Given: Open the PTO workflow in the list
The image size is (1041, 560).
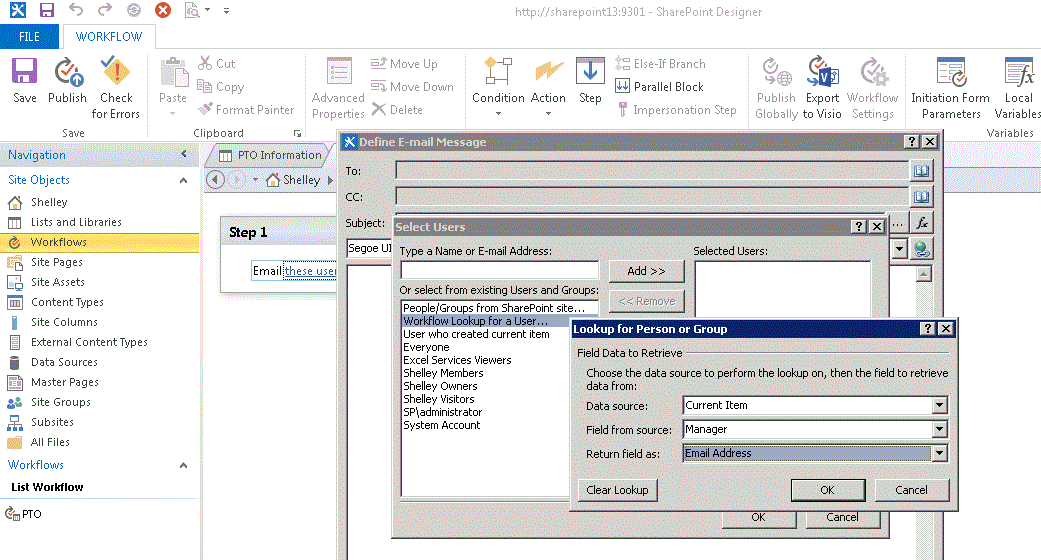Looking at the screenshot, I should point(24,513).
